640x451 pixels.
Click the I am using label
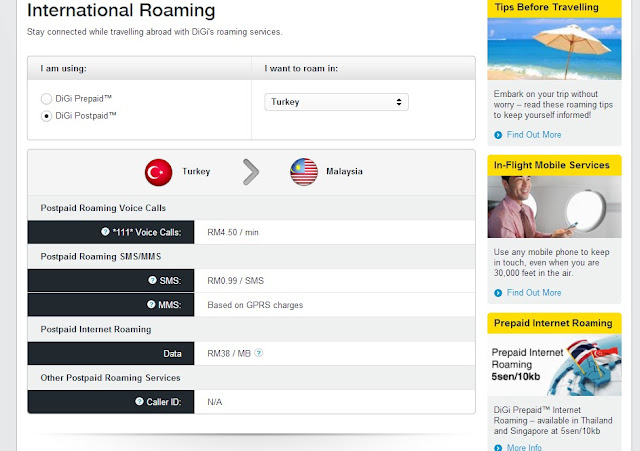[63, 69]
